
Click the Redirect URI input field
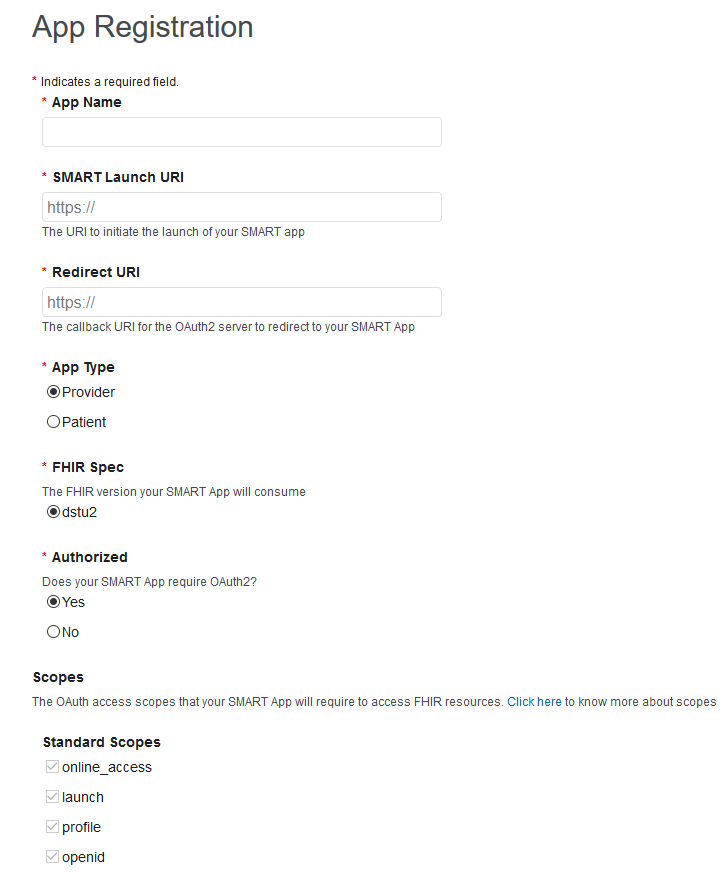click(x=241, y=302)
